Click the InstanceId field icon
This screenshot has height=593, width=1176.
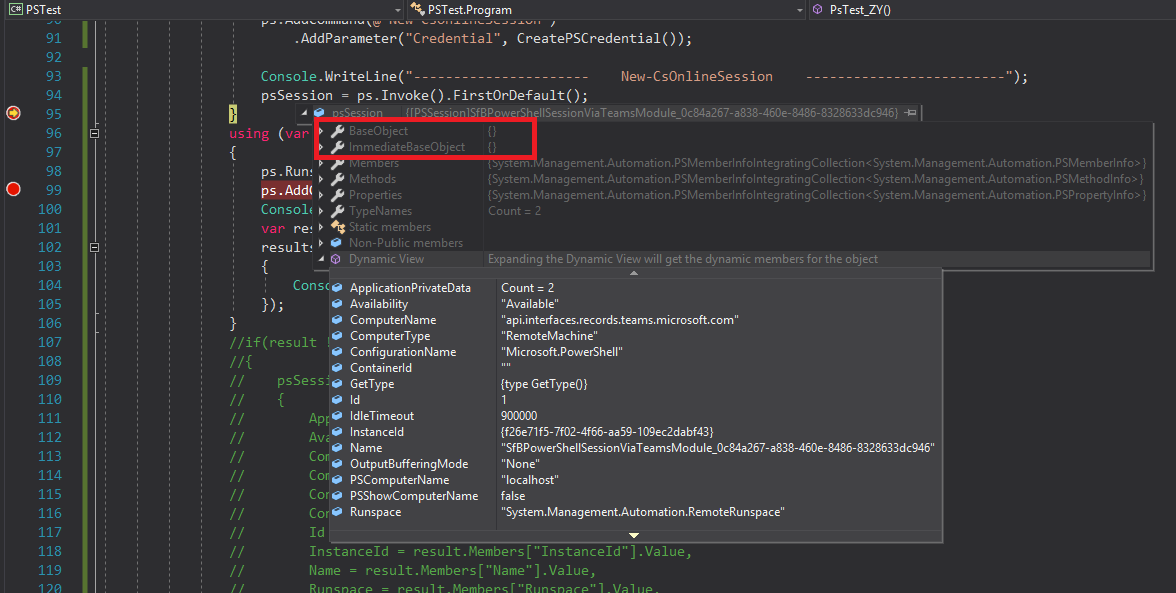338,432
